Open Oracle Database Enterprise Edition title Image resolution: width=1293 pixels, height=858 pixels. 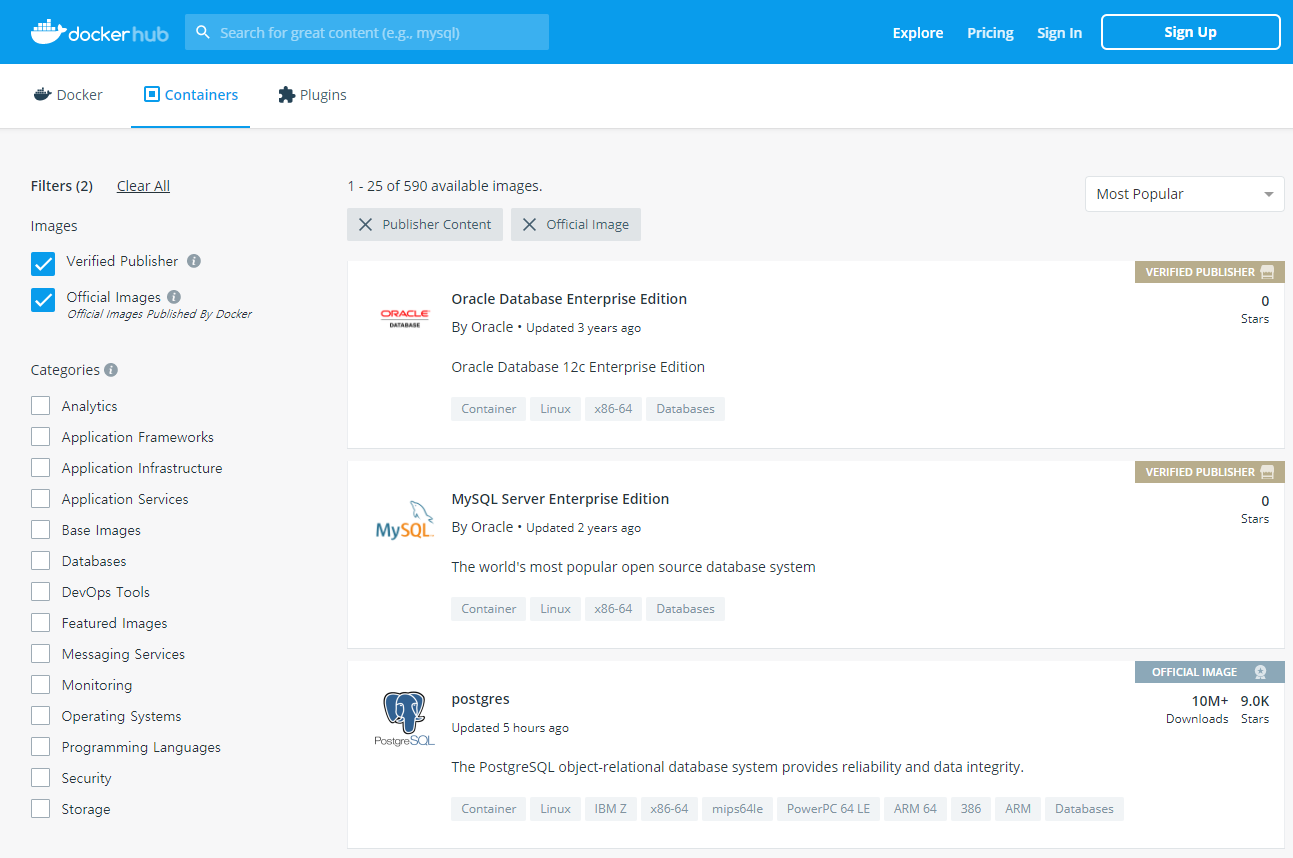pyautogui.click(x=569, y=299)
